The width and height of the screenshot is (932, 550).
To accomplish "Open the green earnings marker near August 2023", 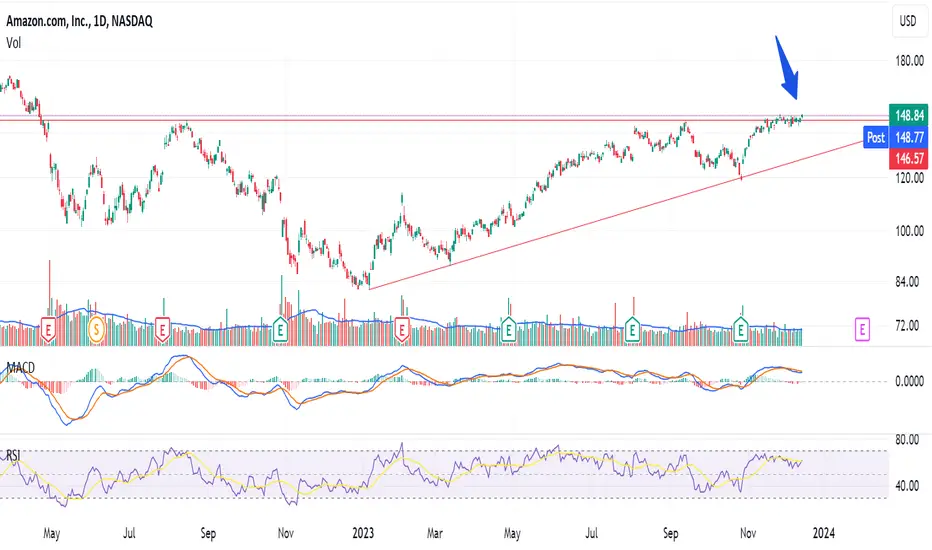I will point(632,329).
